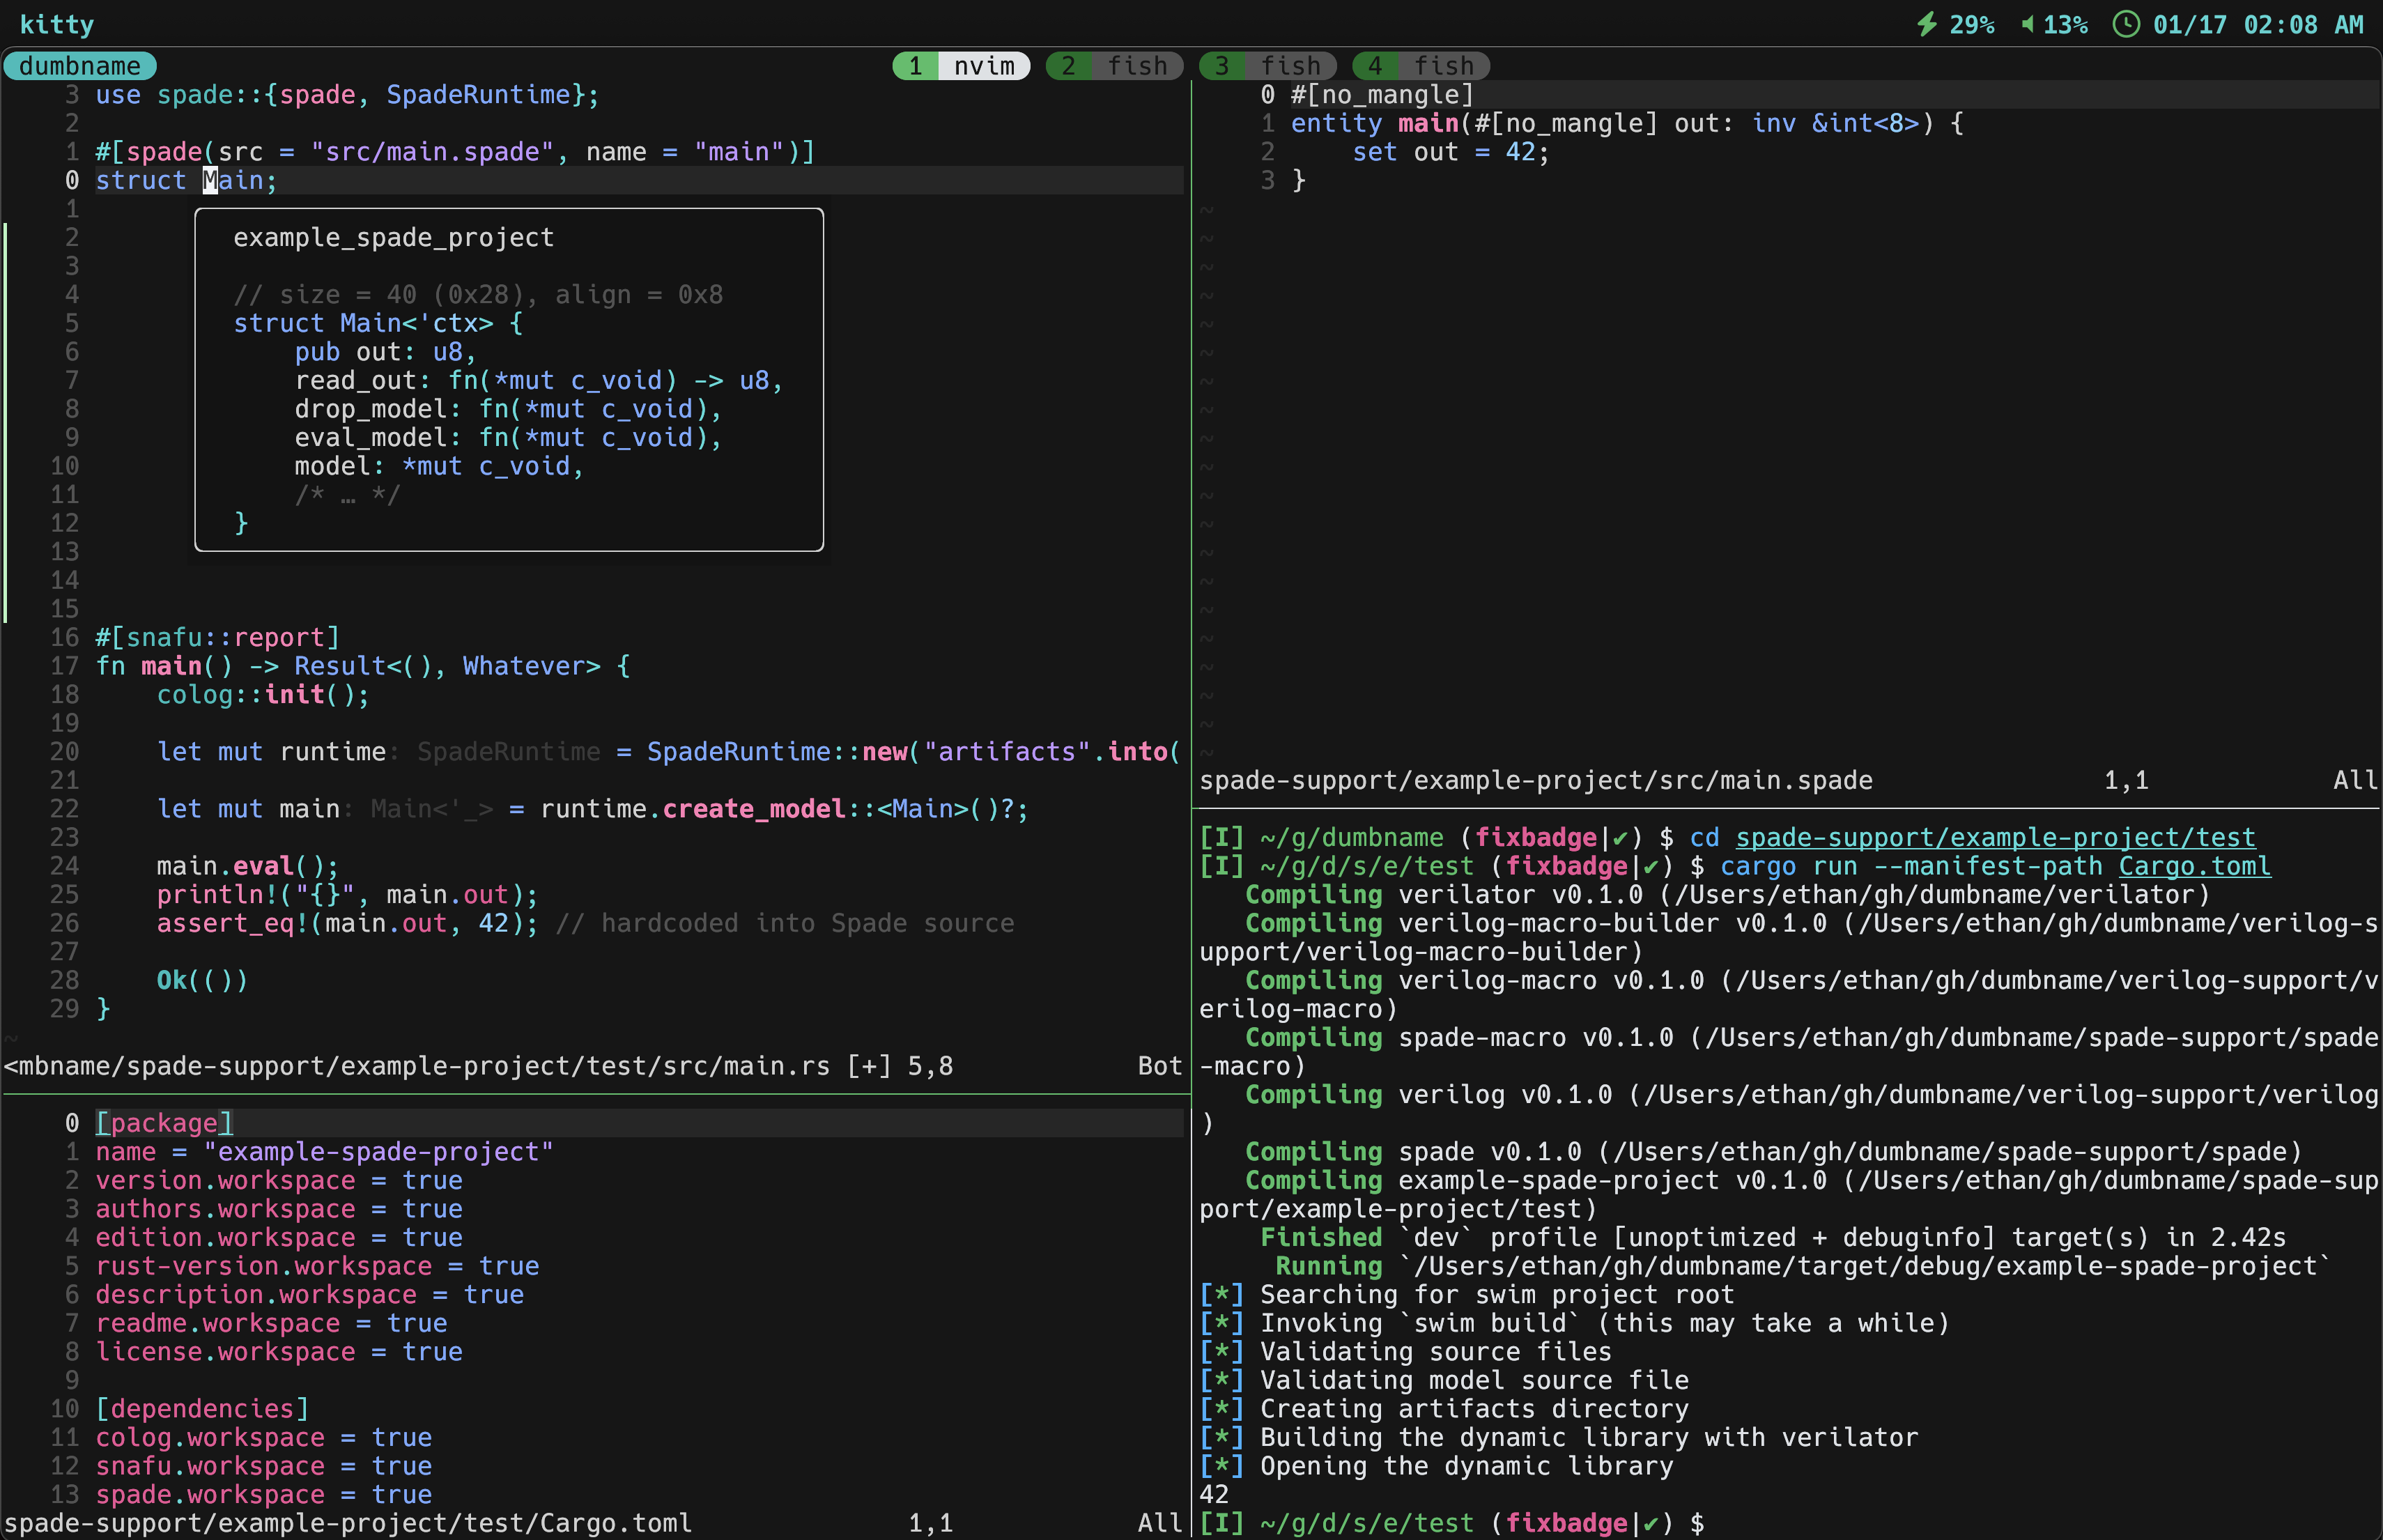The image size is (2383, 1540).
Task: Click the example_spade_project hover popup title
Action: (x=393, y=238)
